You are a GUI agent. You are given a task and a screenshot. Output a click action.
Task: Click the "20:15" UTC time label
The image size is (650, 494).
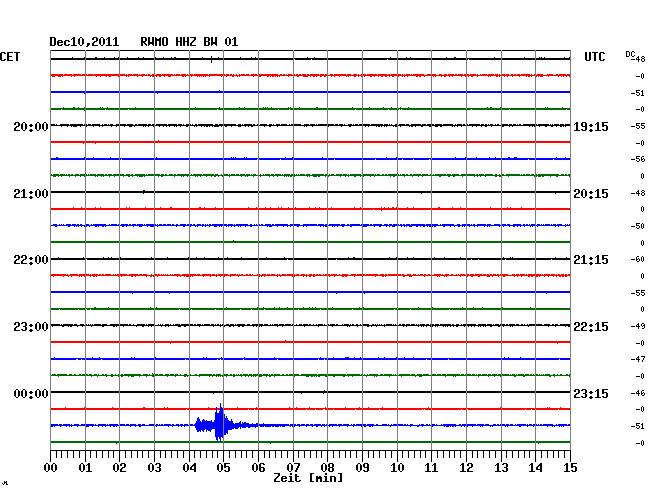click(x=591, y=194)
